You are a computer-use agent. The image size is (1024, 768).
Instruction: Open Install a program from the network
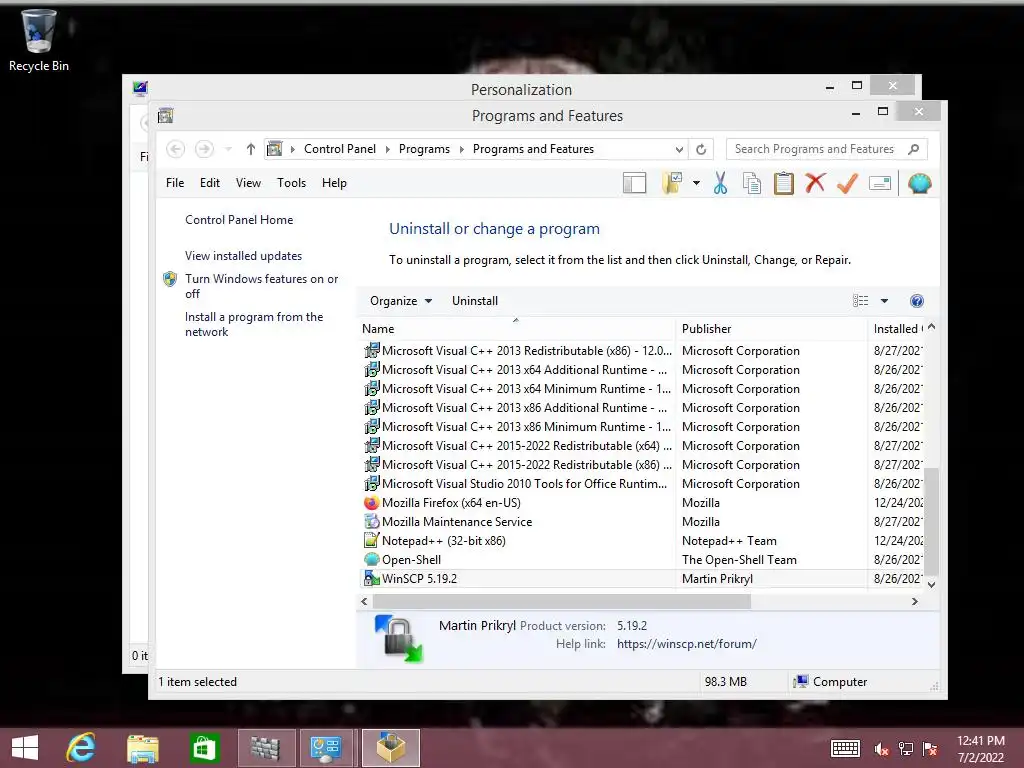[254, 324]
